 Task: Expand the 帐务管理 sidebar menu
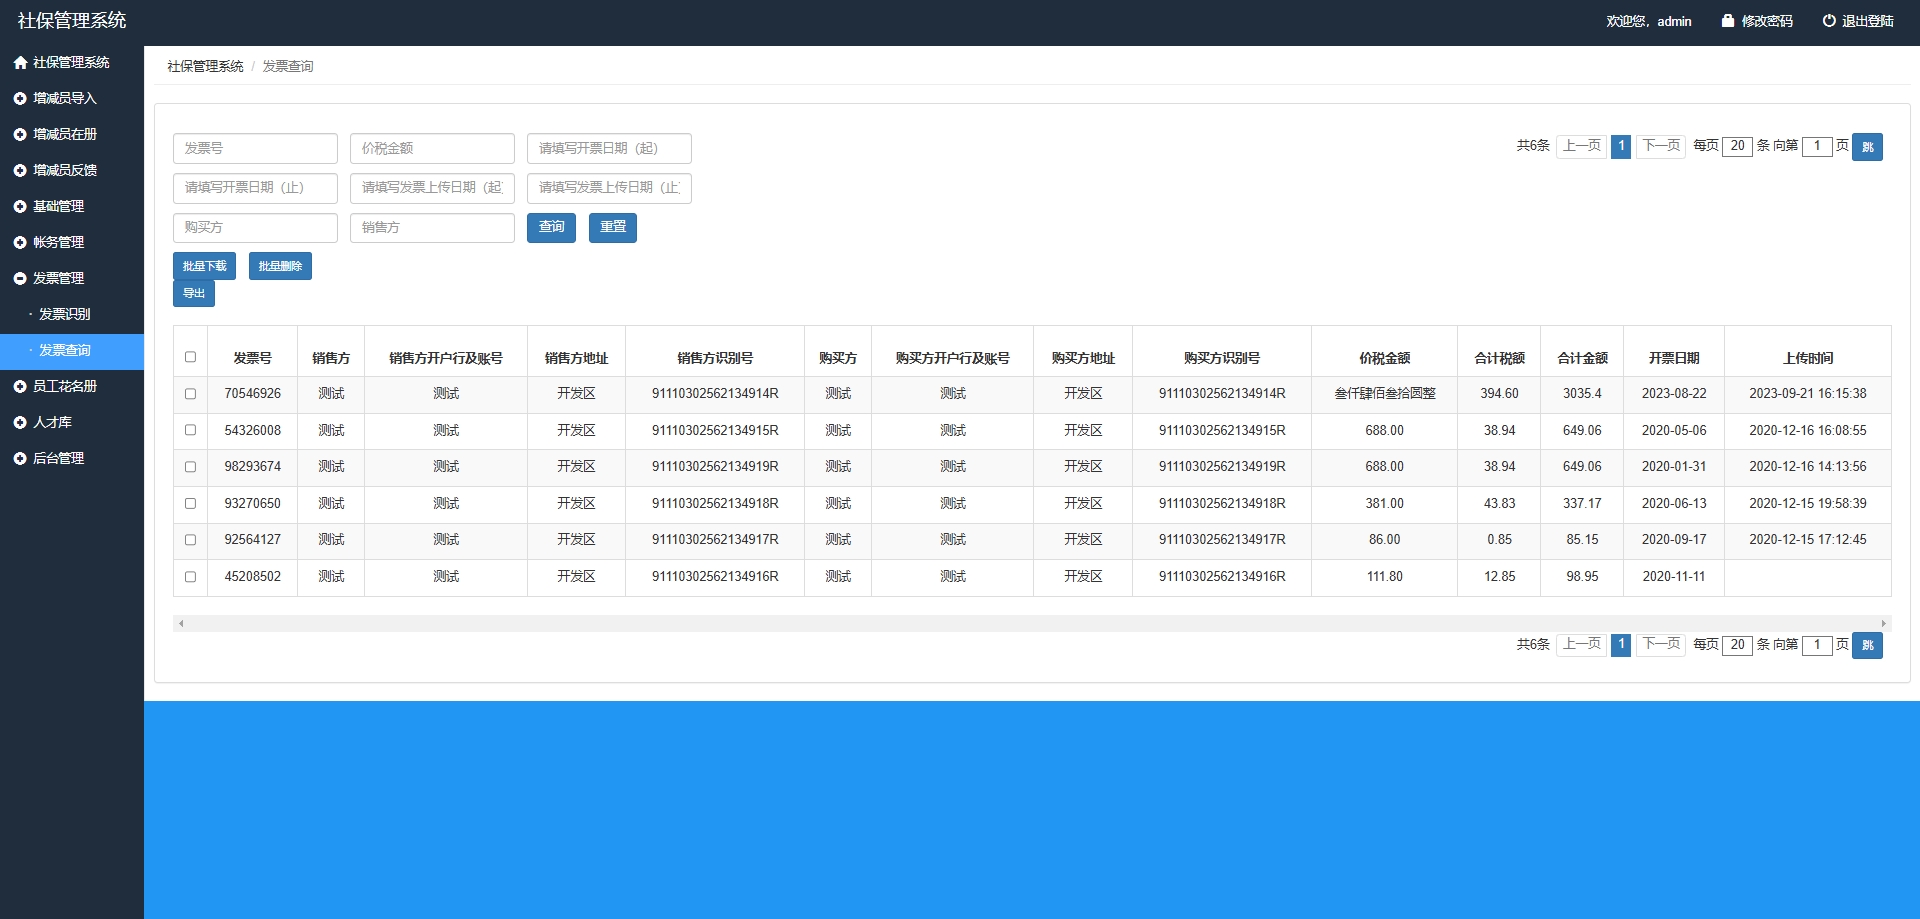click(x=72, y=242)
